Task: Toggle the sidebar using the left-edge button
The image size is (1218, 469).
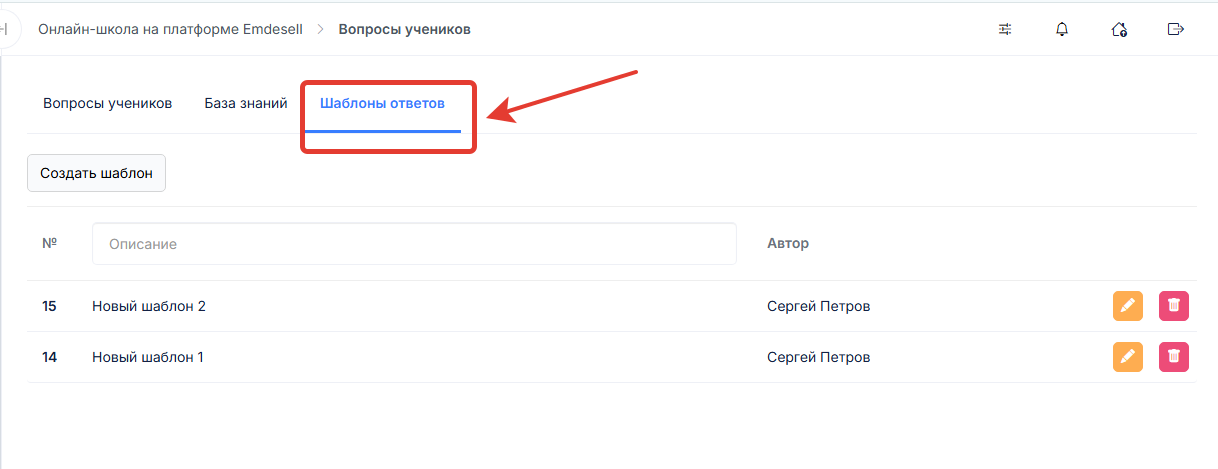Action: coord(5,30)
